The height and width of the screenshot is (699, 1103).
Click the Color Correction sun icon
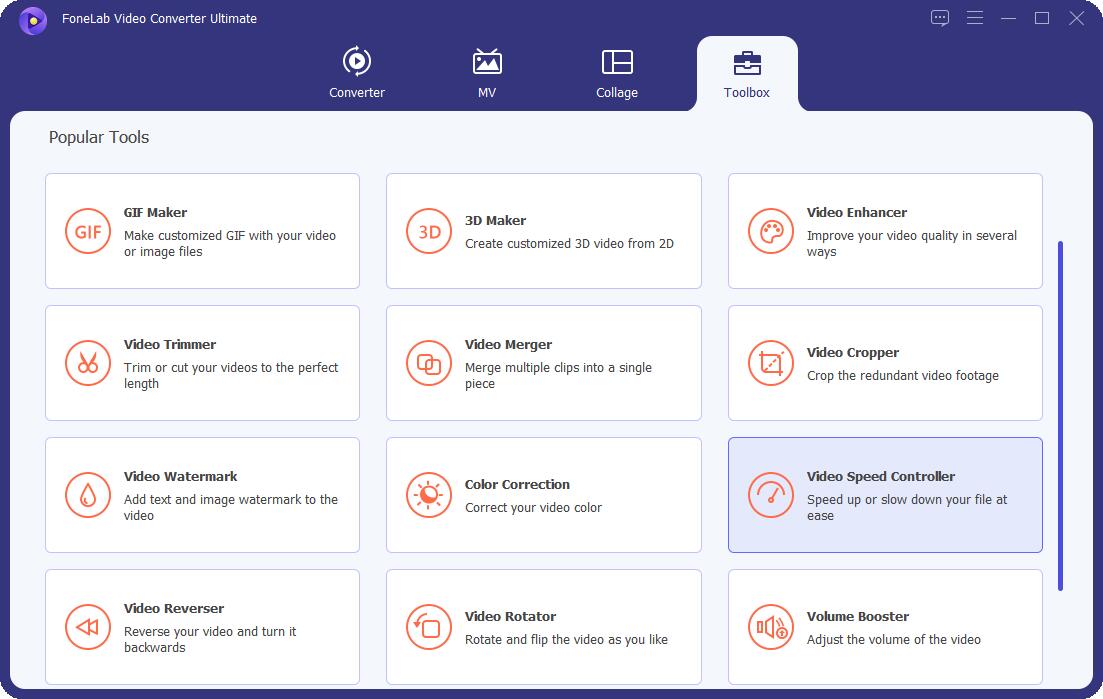(428, 495)
